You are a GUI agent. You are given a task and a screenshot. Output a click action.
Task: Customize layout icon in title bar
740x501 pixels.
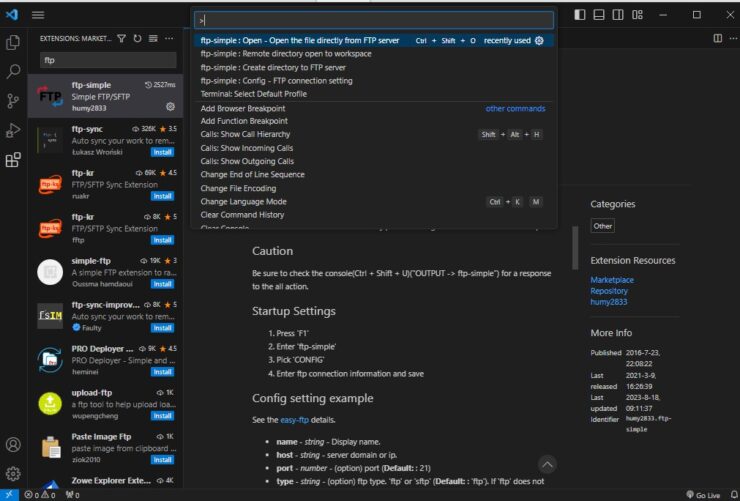pos(638,15)
